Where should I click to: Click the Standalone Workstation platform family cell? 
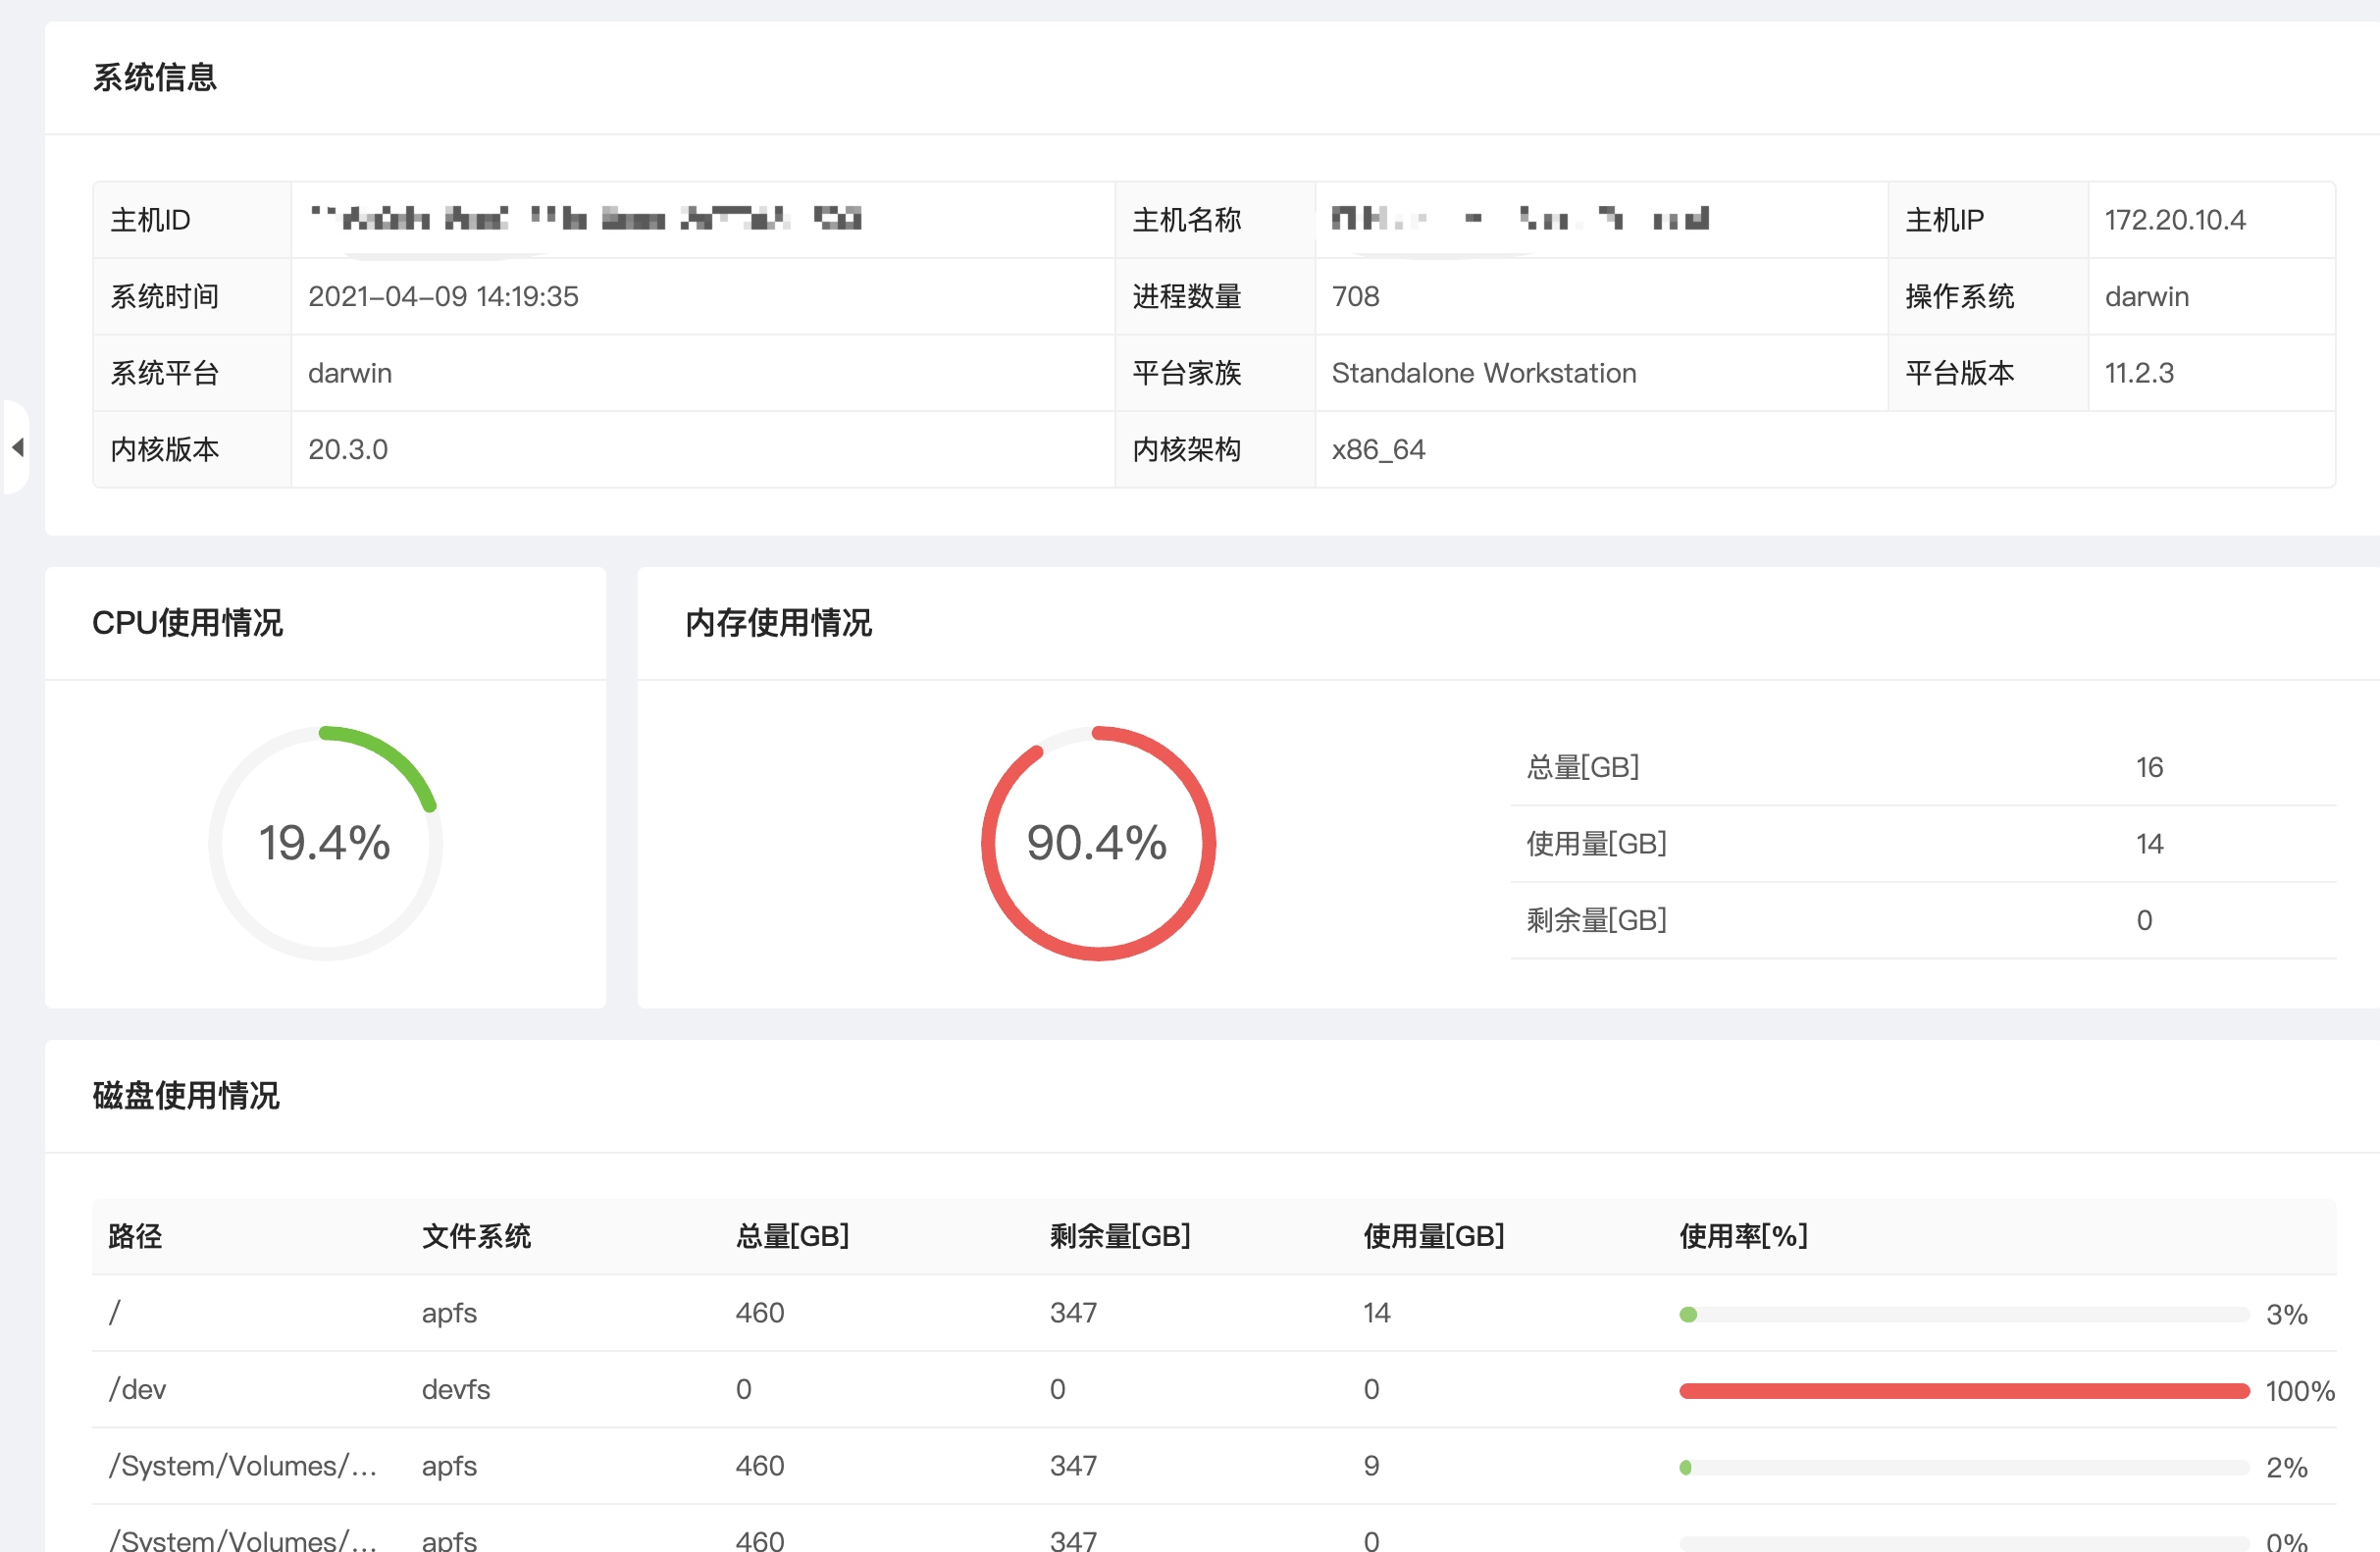pyautogui.click(x=1483, y=373)
